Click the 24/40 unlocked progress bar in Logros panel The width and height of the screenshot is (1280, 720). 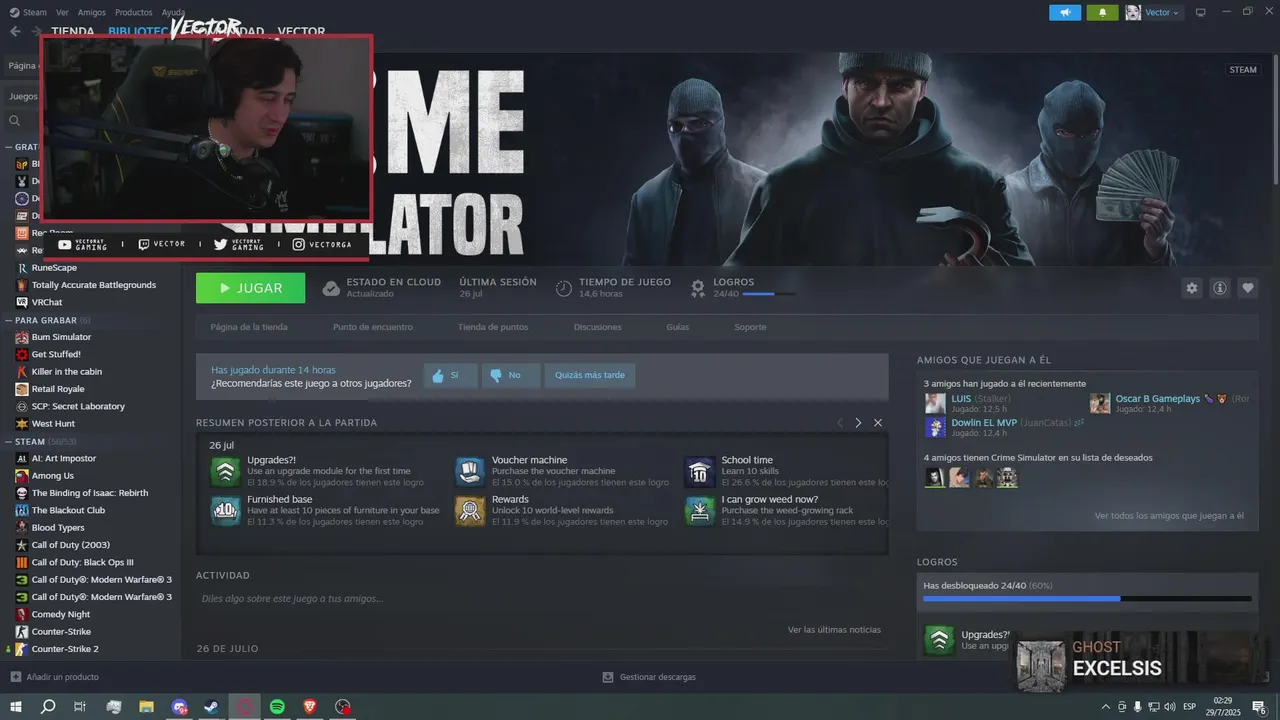pyautogui.click(x=1087, y=599)
